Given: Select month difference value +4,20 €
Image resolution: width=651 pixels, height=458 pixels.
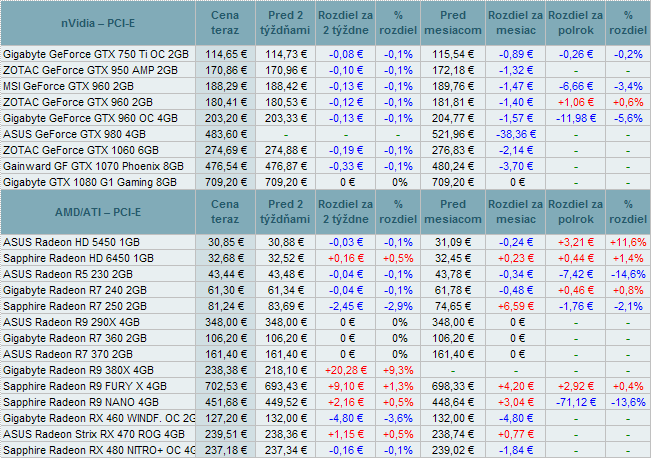Looking at the screenshot, I should (x=516, y=386).
